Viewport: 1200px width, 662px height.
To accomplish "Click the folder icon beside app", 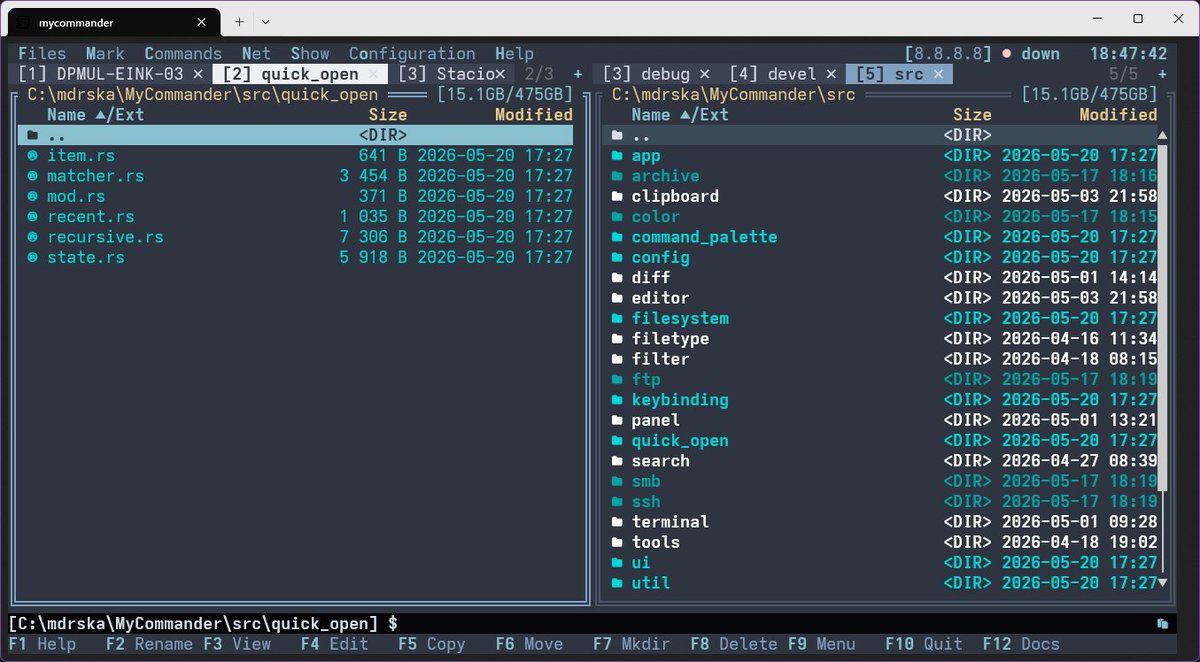I will pyautogui.click(x=617, y=156).
